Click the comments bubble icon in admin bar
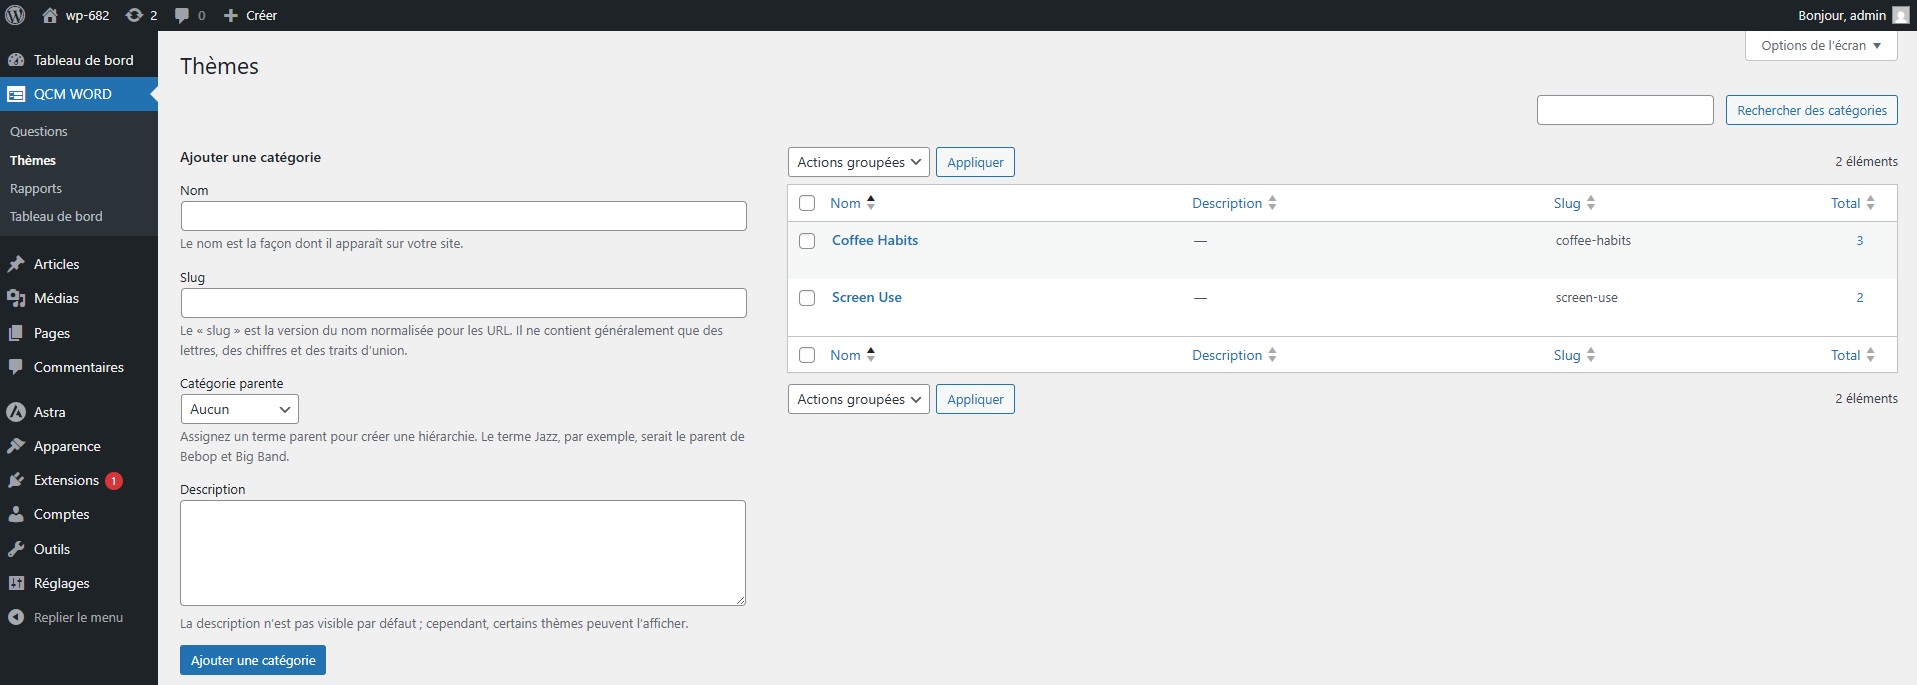The image size is (1917, 685). click(x=181, y=15)
